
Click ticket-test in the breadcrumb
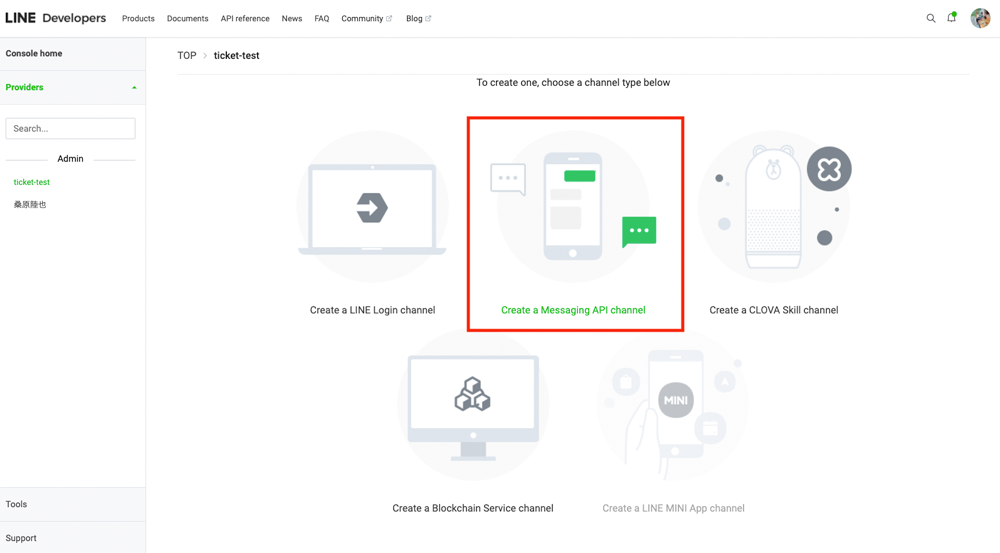237,55
